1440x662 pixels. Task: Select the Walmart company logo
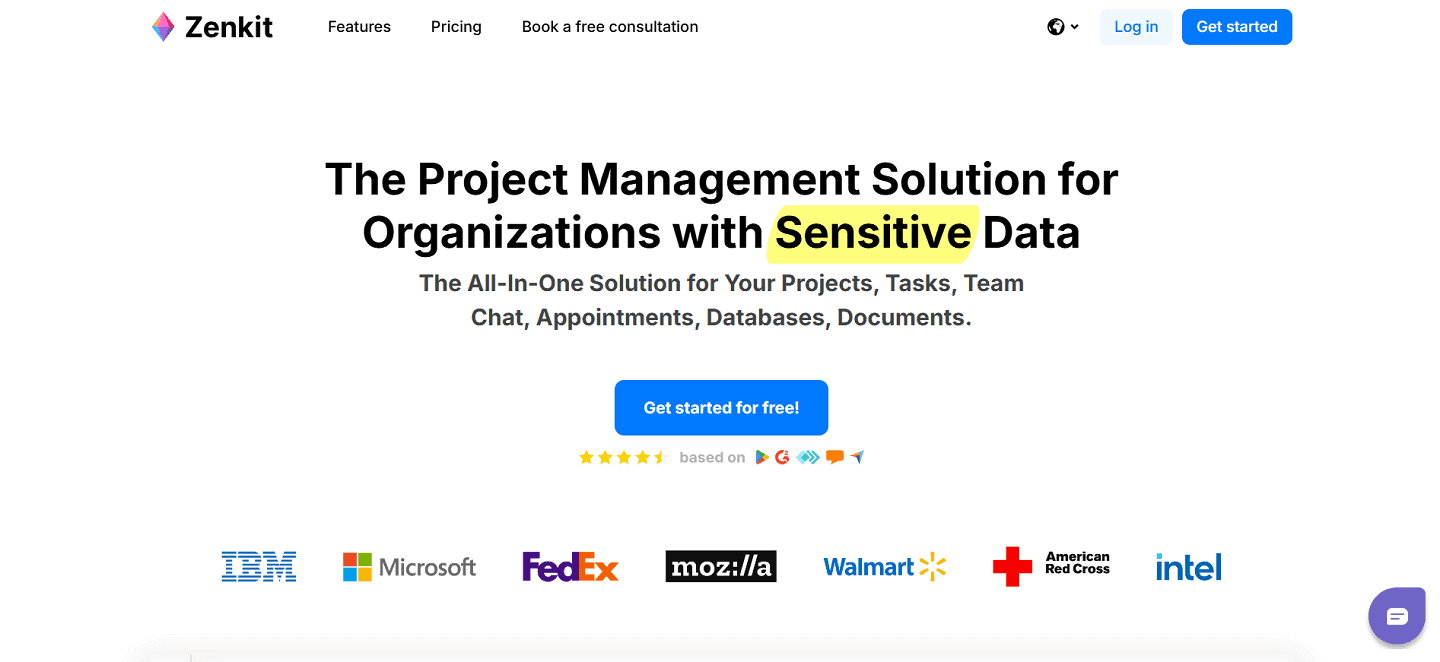[884, 566]
